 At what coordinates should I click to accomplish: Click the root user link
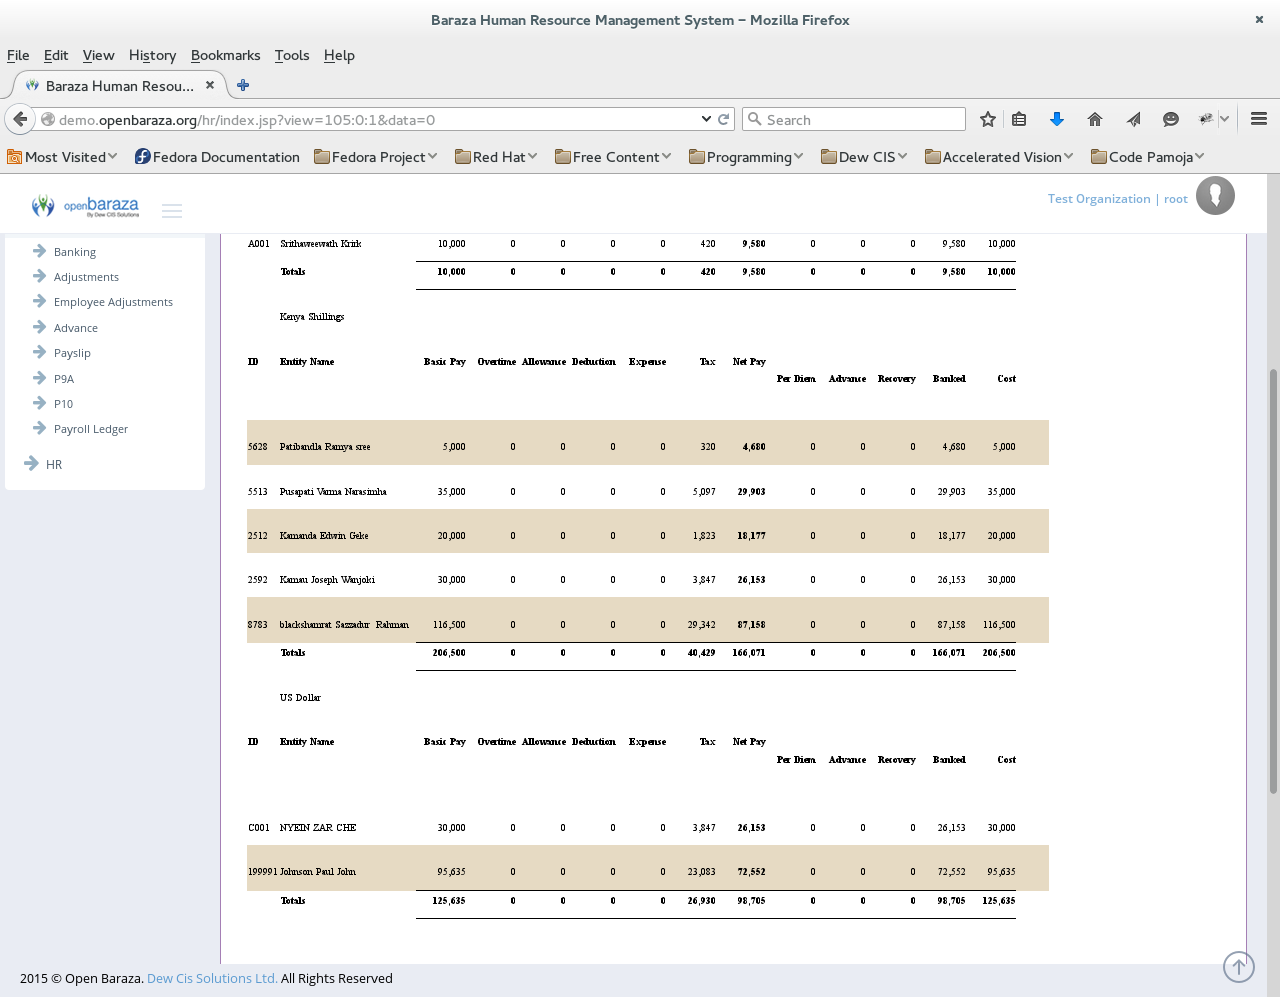click(x=1176, y=199)
